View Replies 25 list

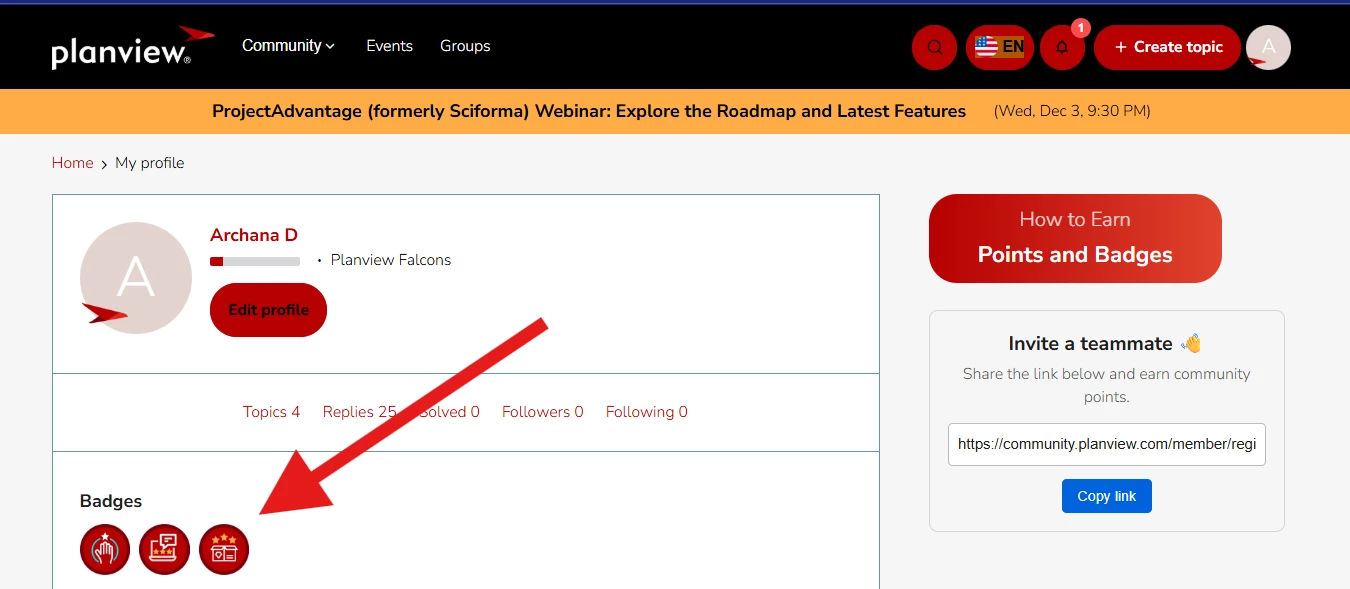pos(359,412)
